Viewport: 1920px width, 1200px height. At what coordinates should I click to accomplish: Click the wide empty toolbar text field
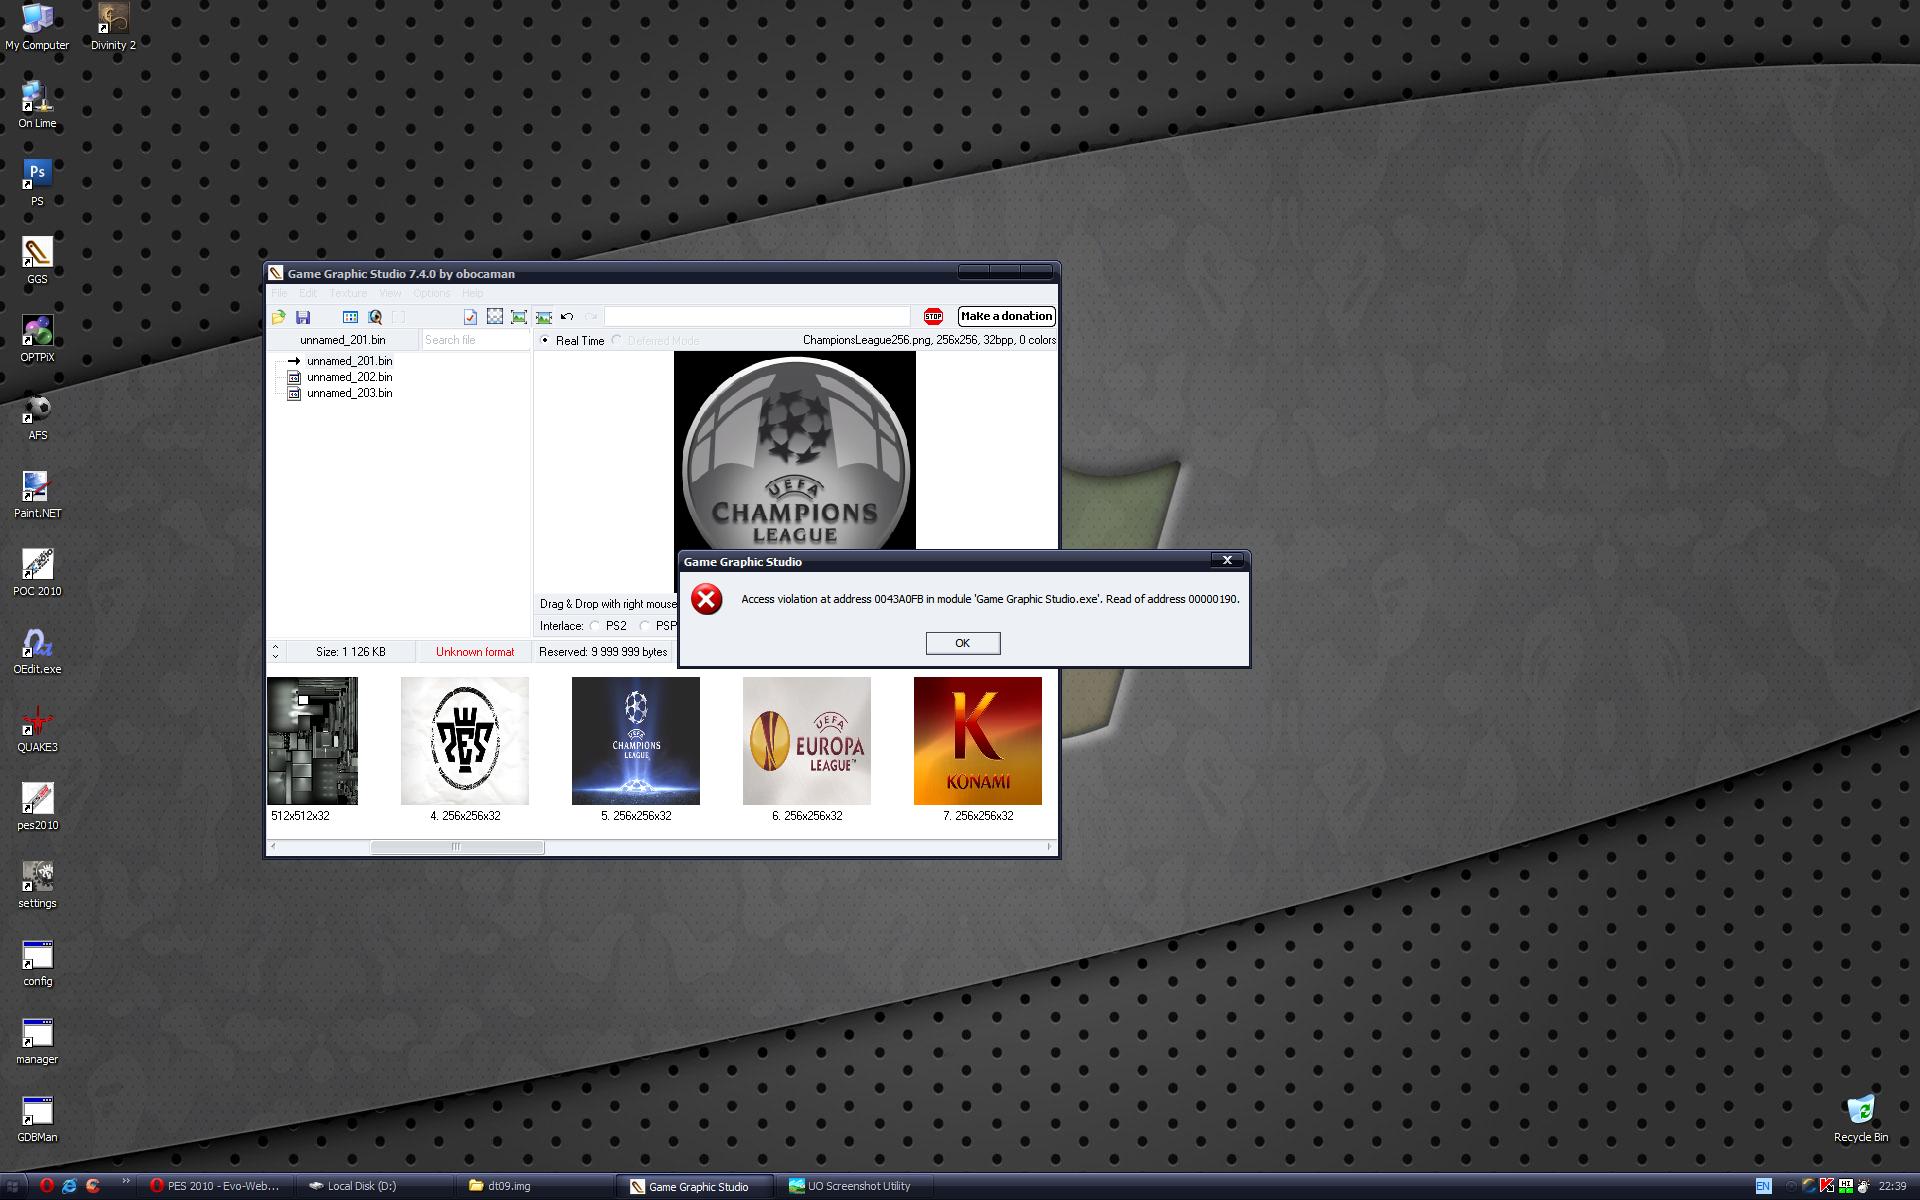pos(757,317)
